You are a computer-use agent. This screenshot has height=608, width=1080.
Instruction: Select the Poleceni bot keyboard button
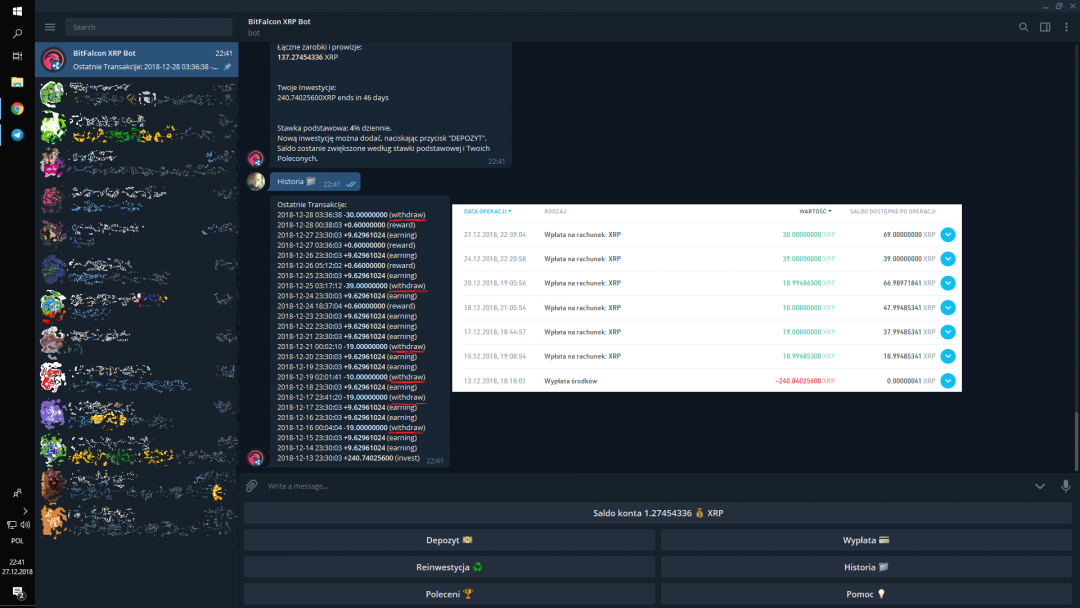point(448,594)
